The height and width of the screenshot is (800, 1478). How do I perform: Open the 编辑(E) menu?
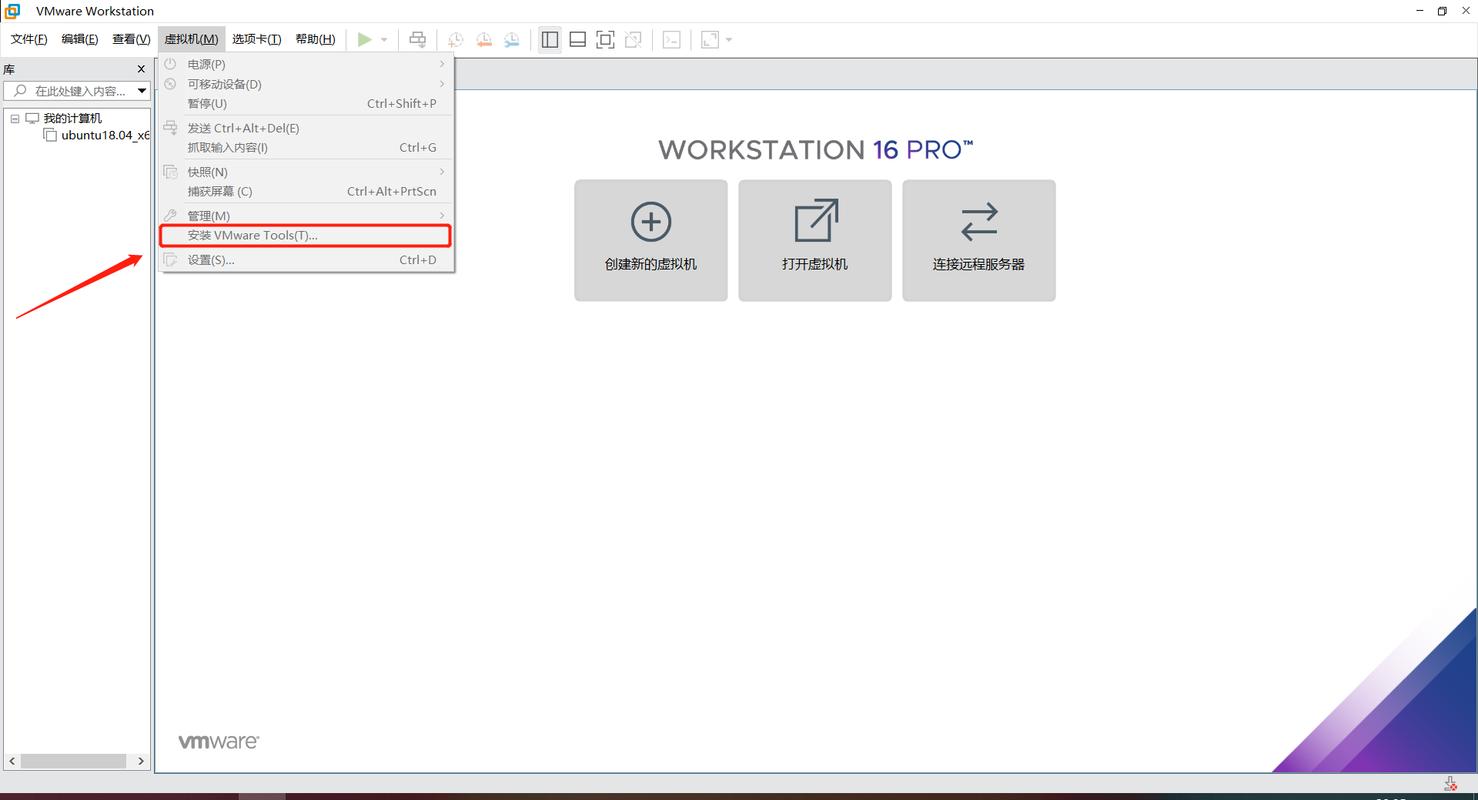click(80, 39)
